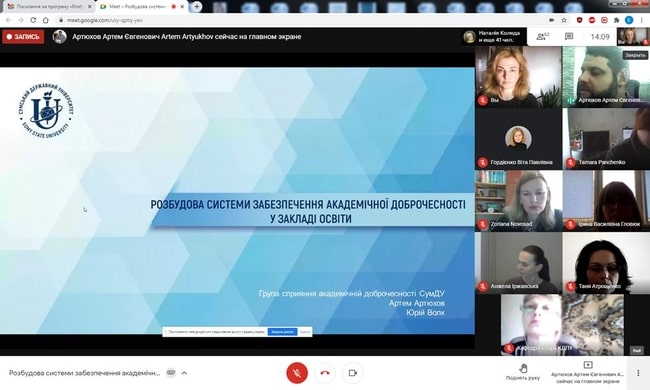The image size is (650, 390).
Task: Click the Закрыть button above the participant grid
Action: tap(635, 55)
